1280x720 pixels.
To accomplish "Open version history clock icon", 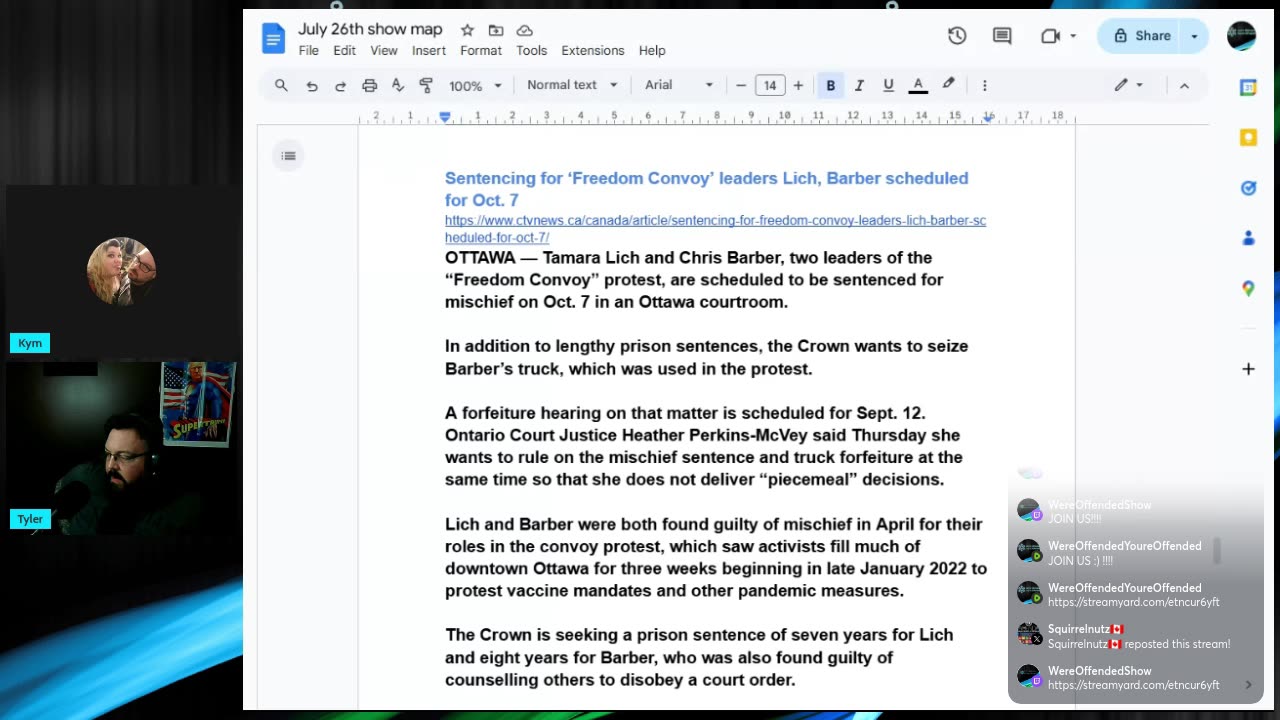I will [x=957, y=36].
